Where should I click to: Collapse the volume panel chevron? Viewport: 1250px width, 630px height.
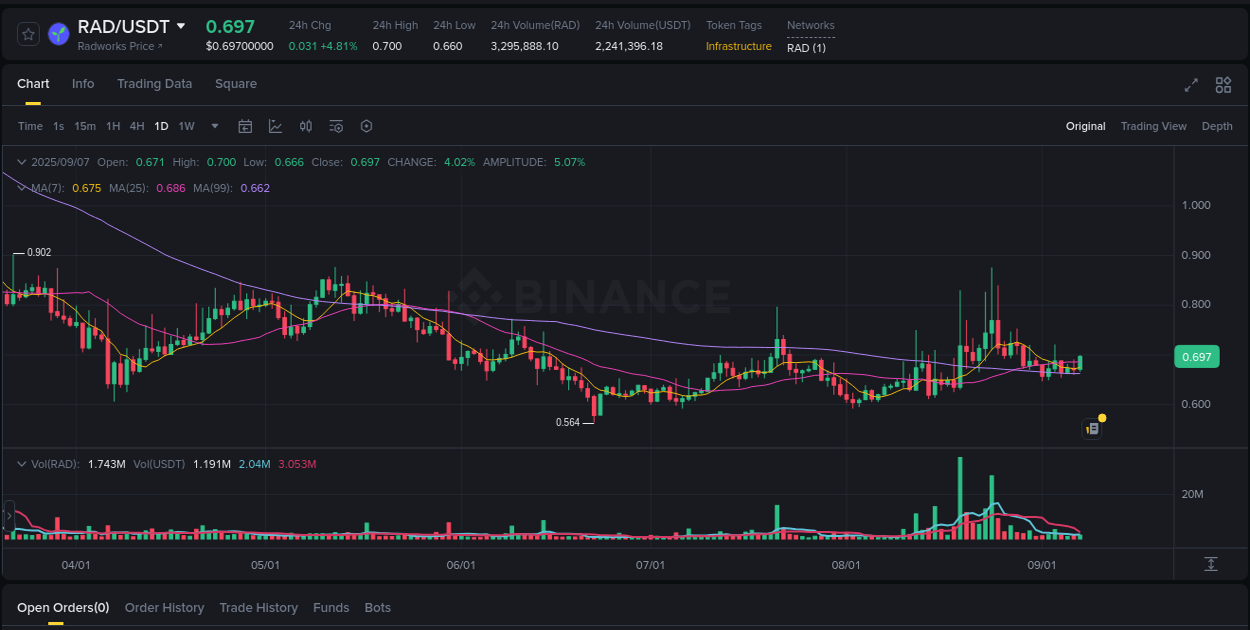click(22, 463)
